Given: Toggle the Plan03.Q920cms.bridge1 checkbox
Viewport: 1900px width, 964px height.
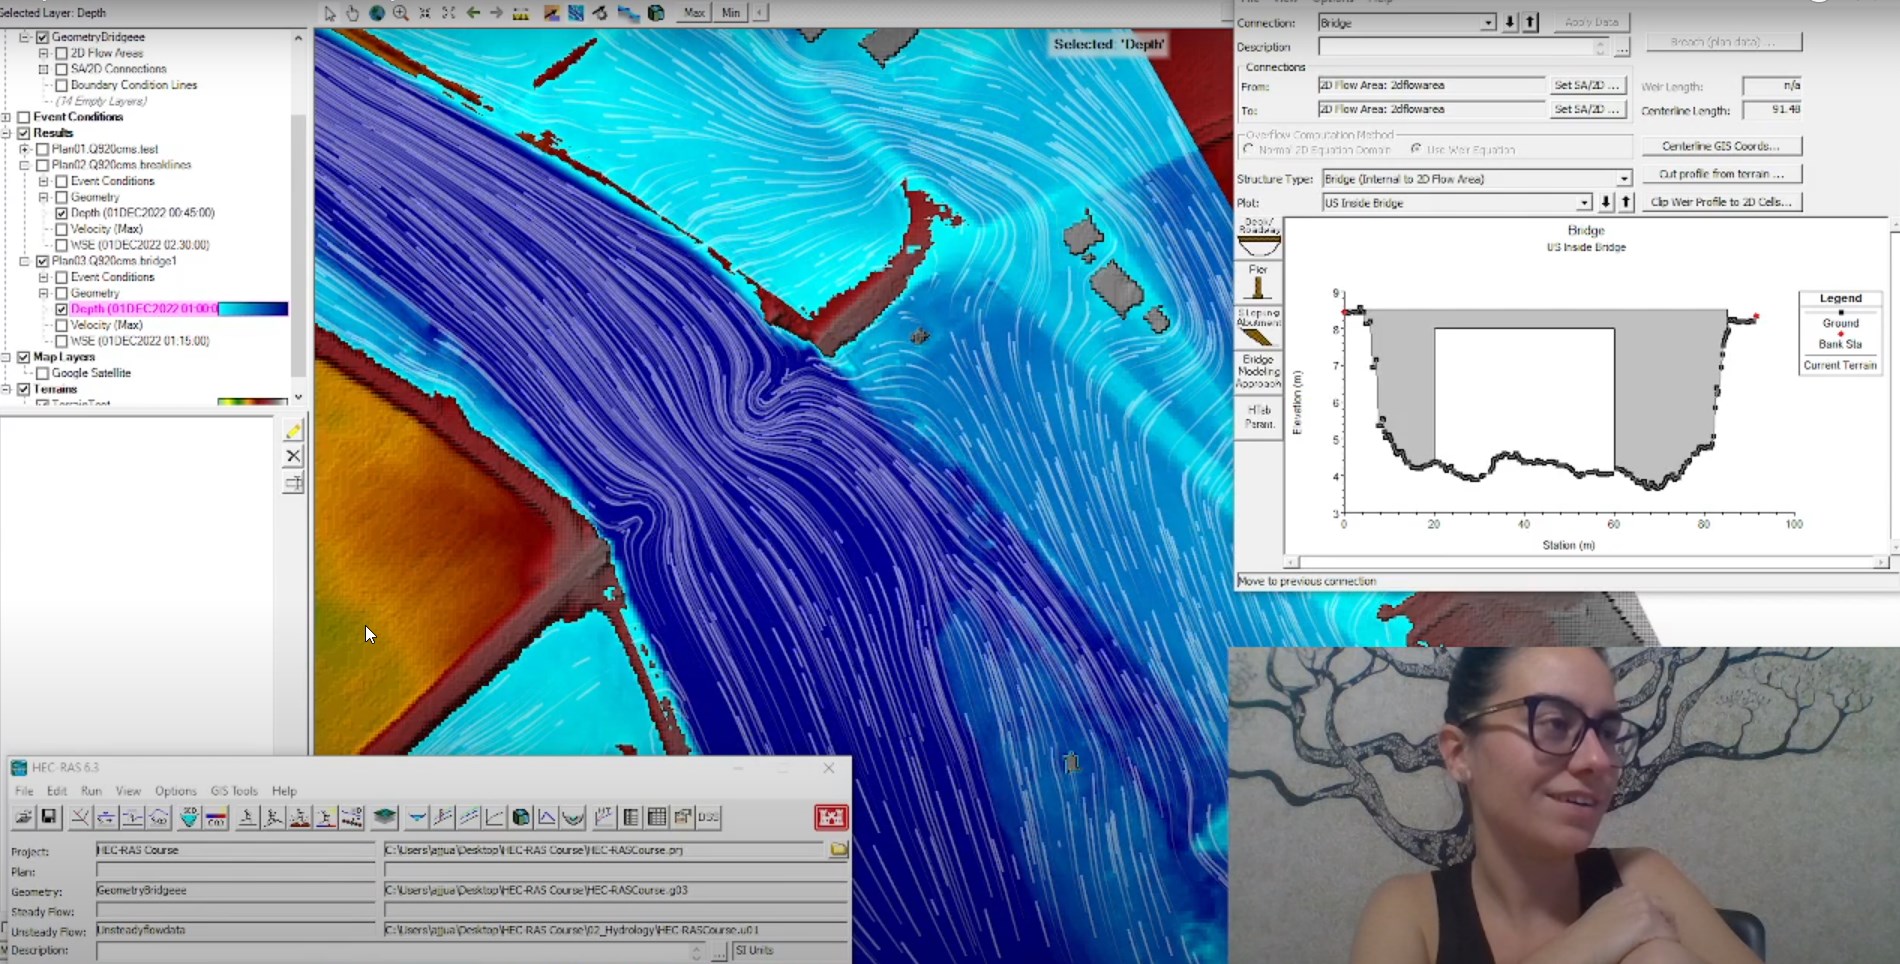Looking at the screenshot, I should click(42, 261).
